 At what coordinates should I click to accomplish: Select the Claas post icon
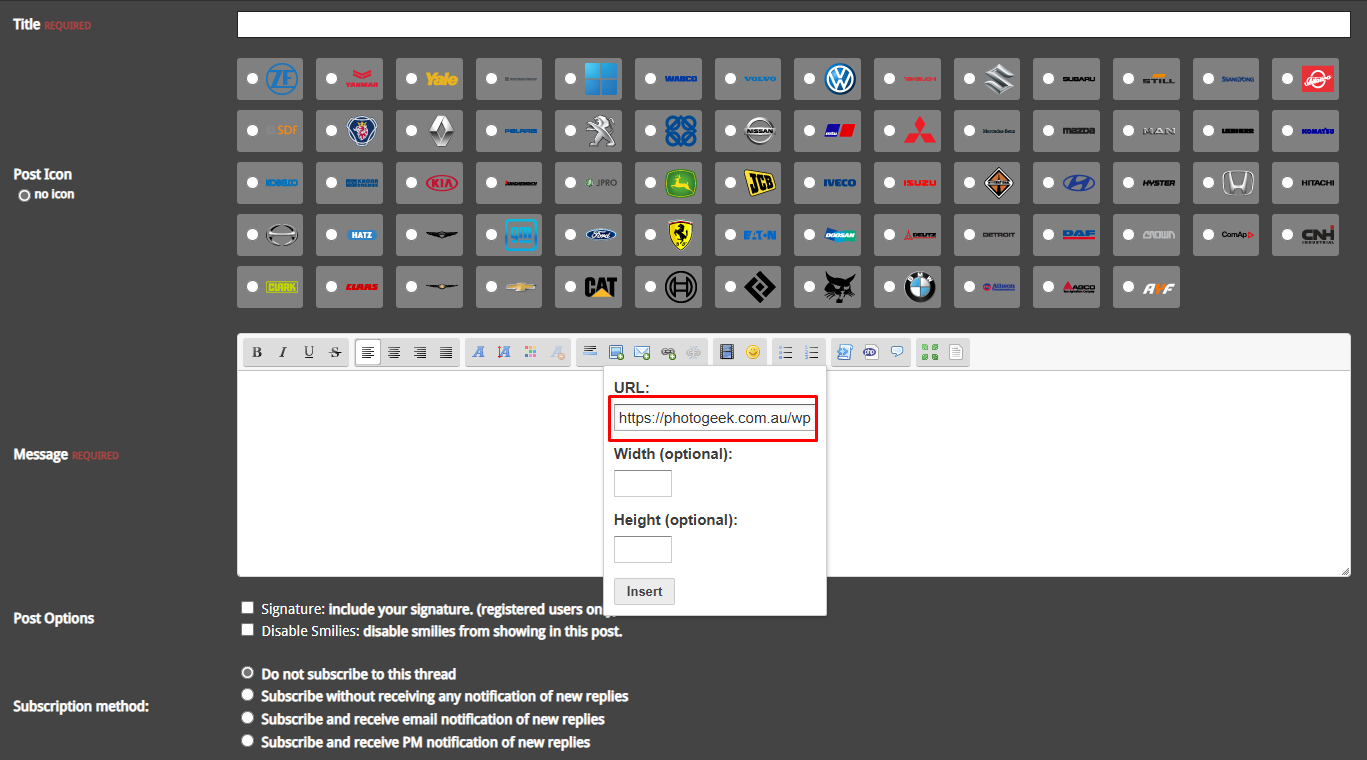click(x=332, y=287)
